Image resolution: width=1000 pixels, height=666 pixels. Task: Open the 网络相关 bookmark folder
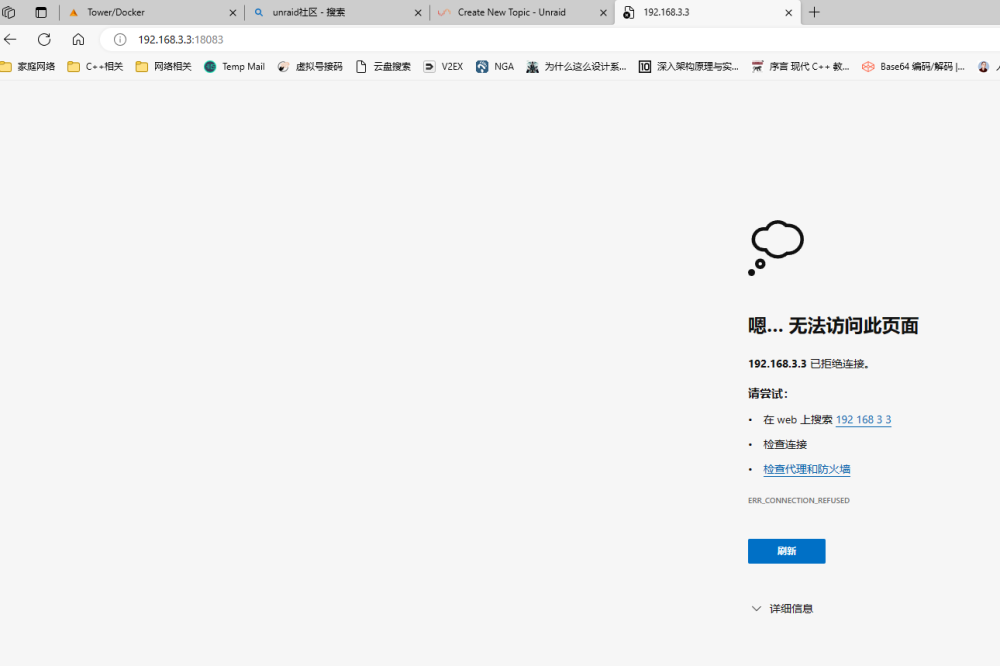164,66
